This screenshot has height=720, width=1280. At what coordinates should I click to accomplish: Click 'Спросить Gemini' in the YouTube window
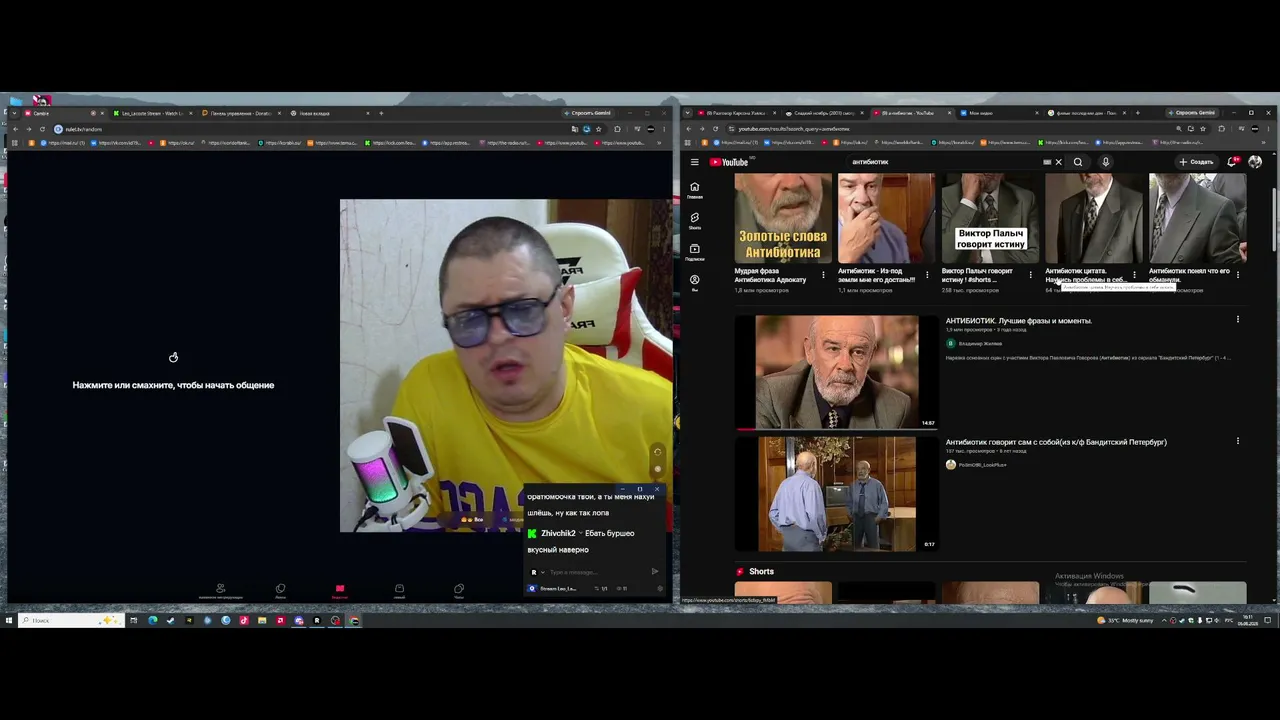[1193, 113]
